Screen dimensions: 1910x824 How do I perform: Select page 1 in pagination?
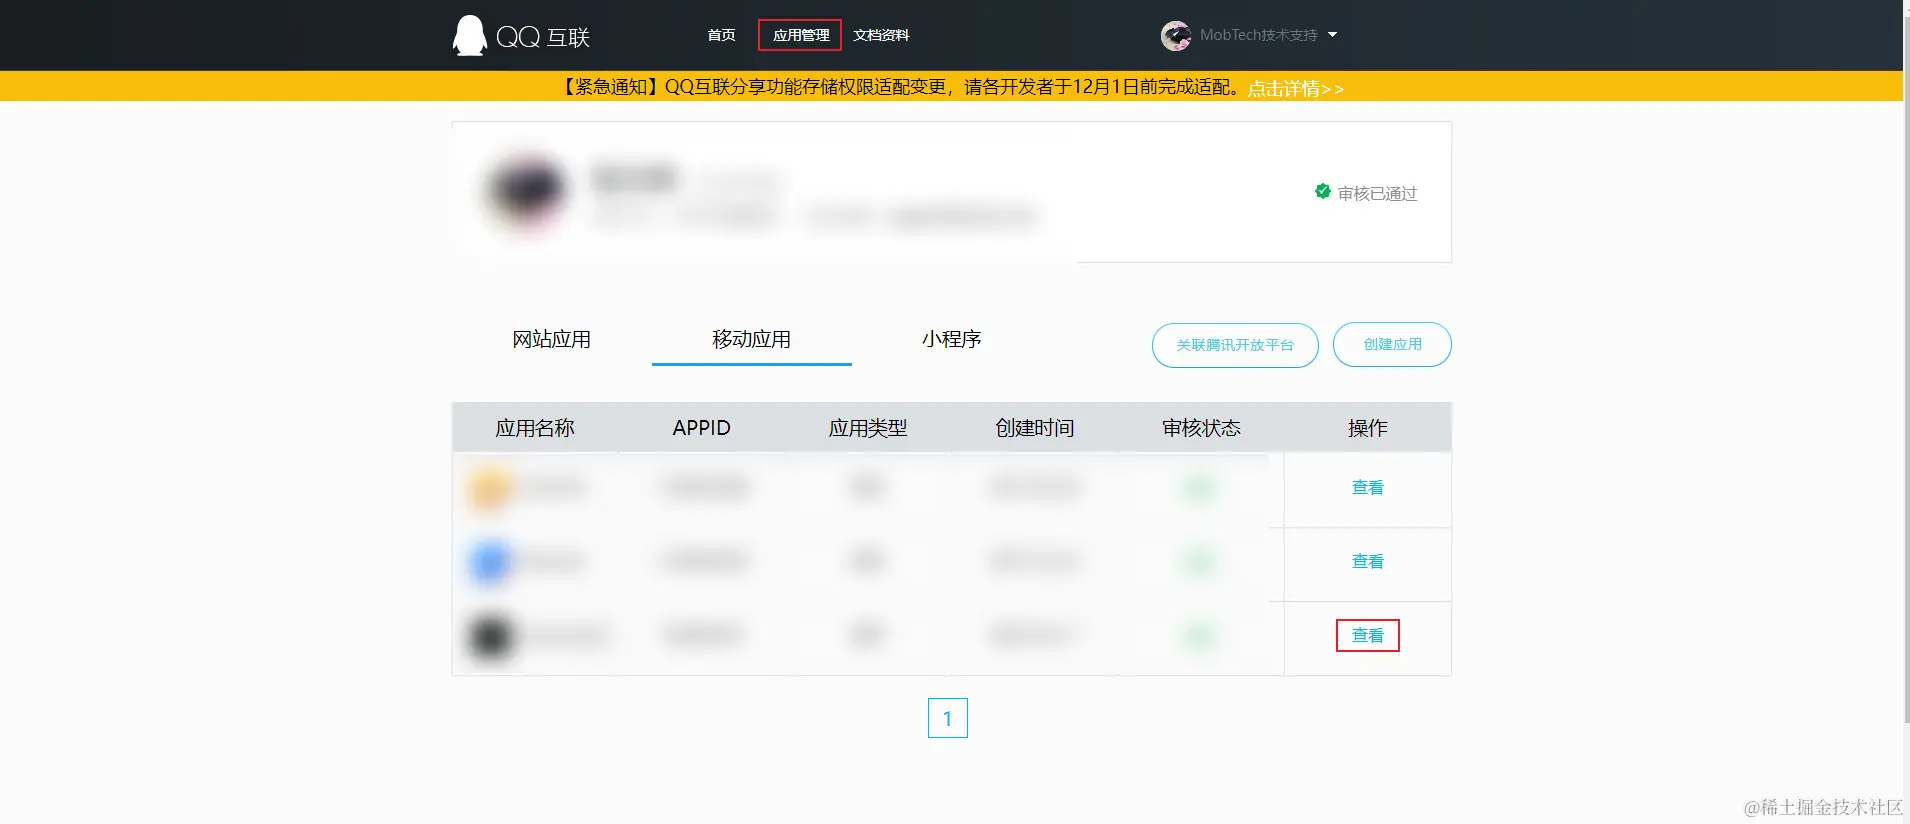(x=947, y=718)
